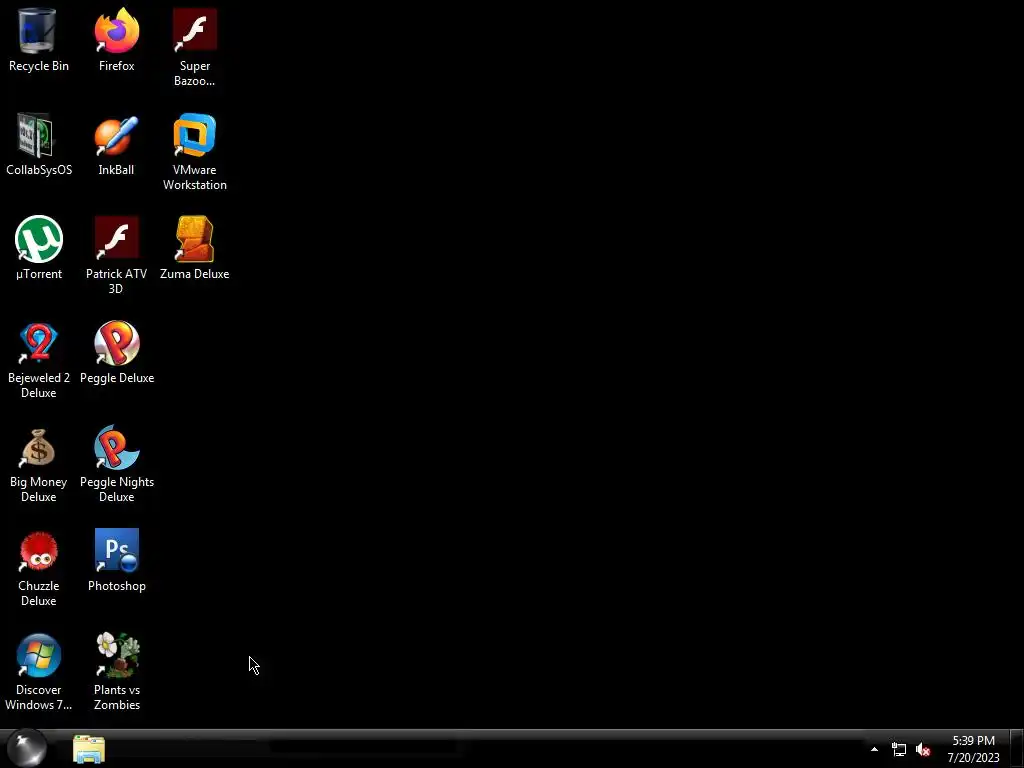Show hidden tray icons arrow
The width and height of the screenshot is (1024, 768).
(x=874, y=749)
